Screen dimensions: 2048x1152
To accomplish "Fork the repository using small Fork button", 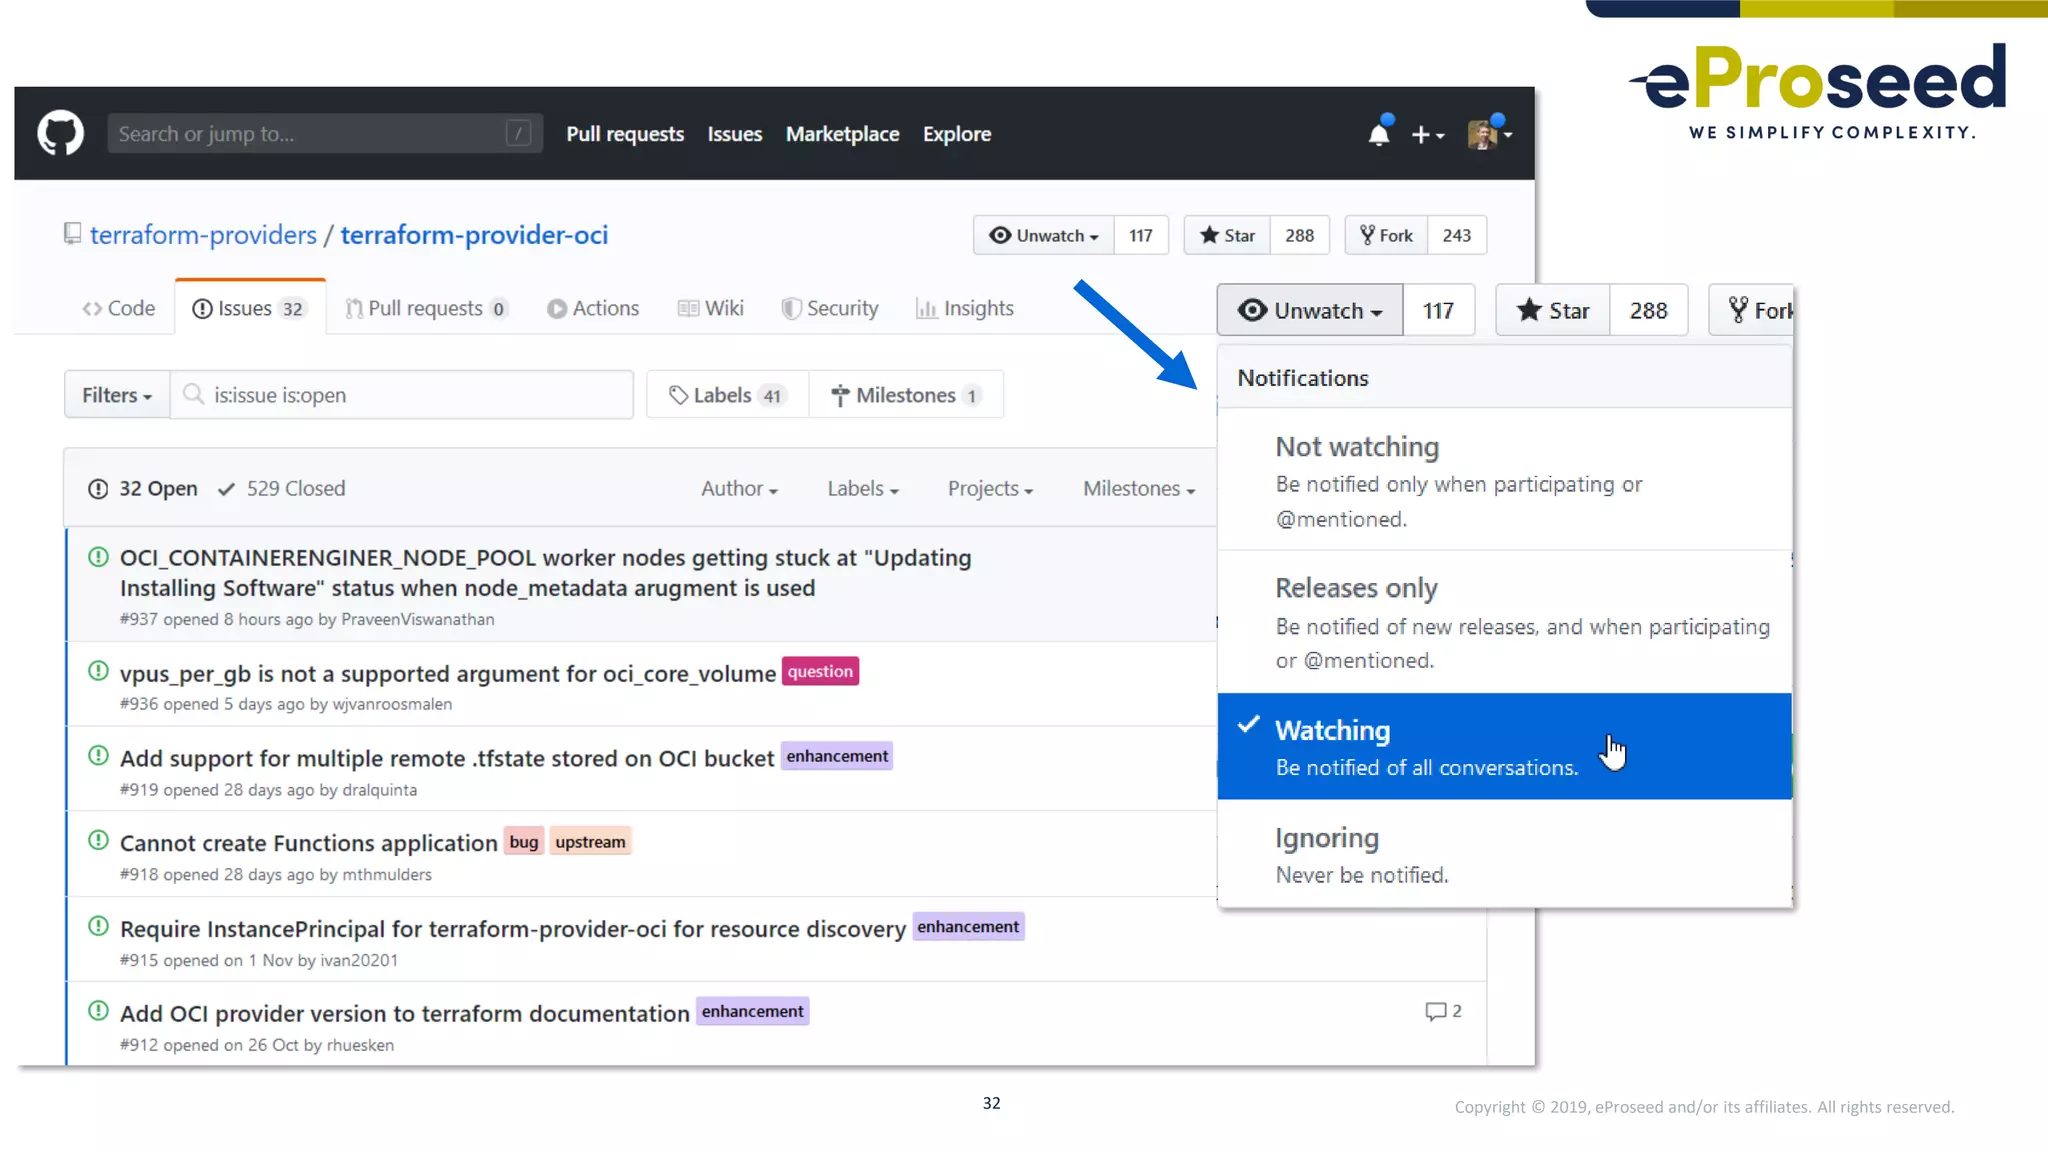I will 1386,235.
